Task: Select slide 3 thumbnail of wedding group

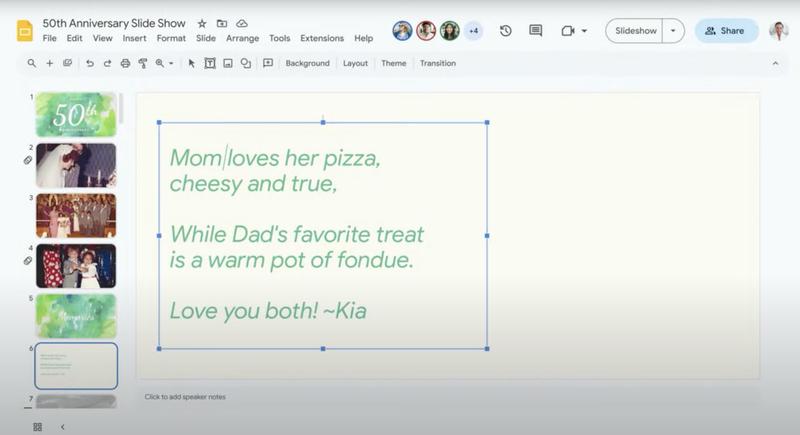Action: 76,215
